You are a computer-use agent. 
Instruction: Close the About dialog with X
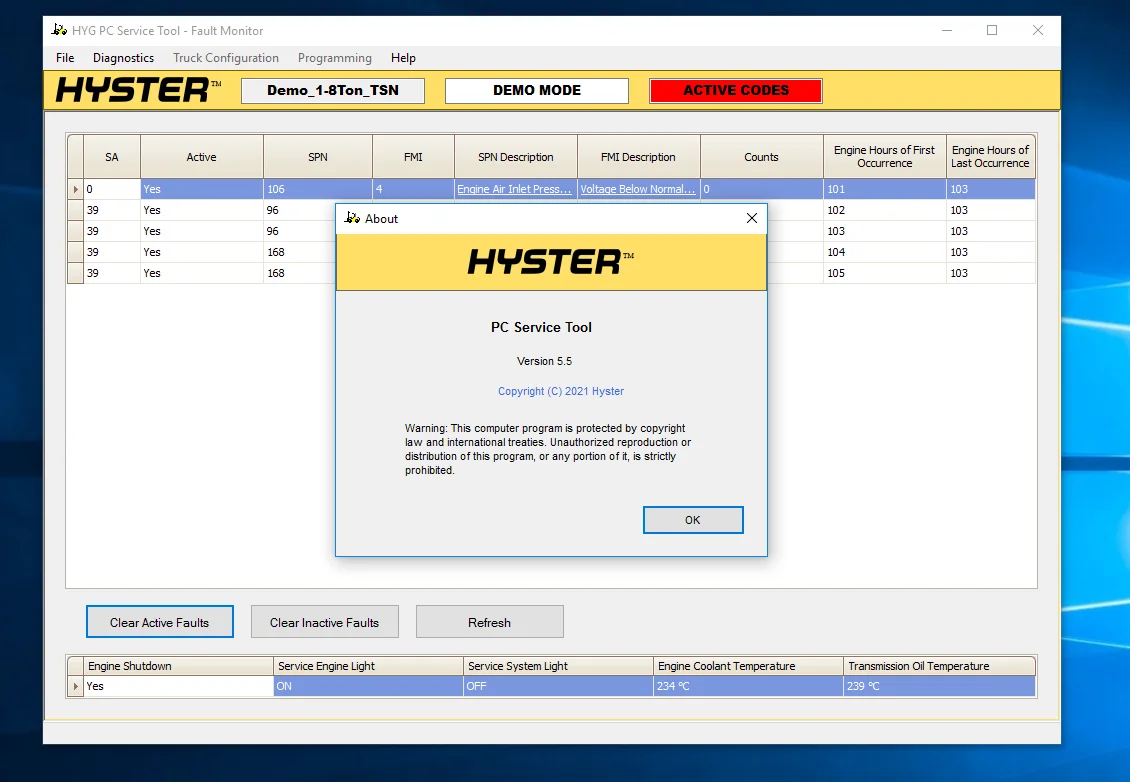(752, 218)
